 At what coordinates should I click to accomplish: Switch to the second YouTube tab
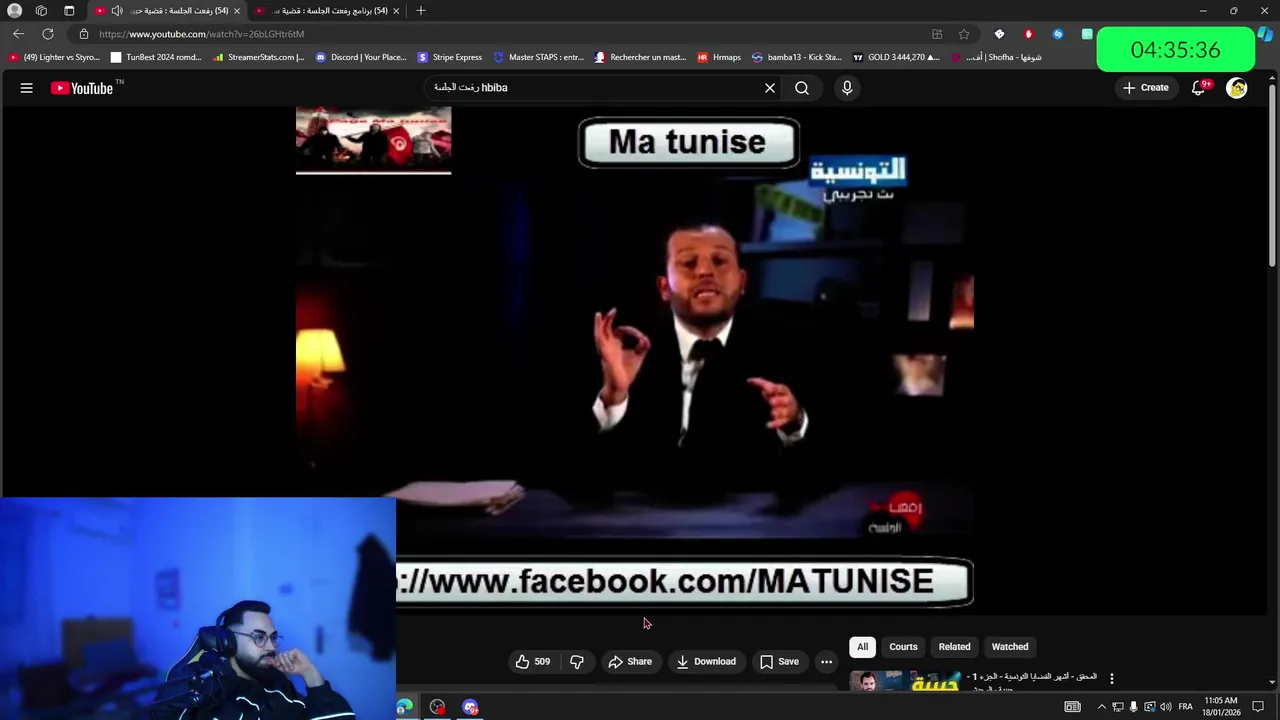click(x=325, y=11)
